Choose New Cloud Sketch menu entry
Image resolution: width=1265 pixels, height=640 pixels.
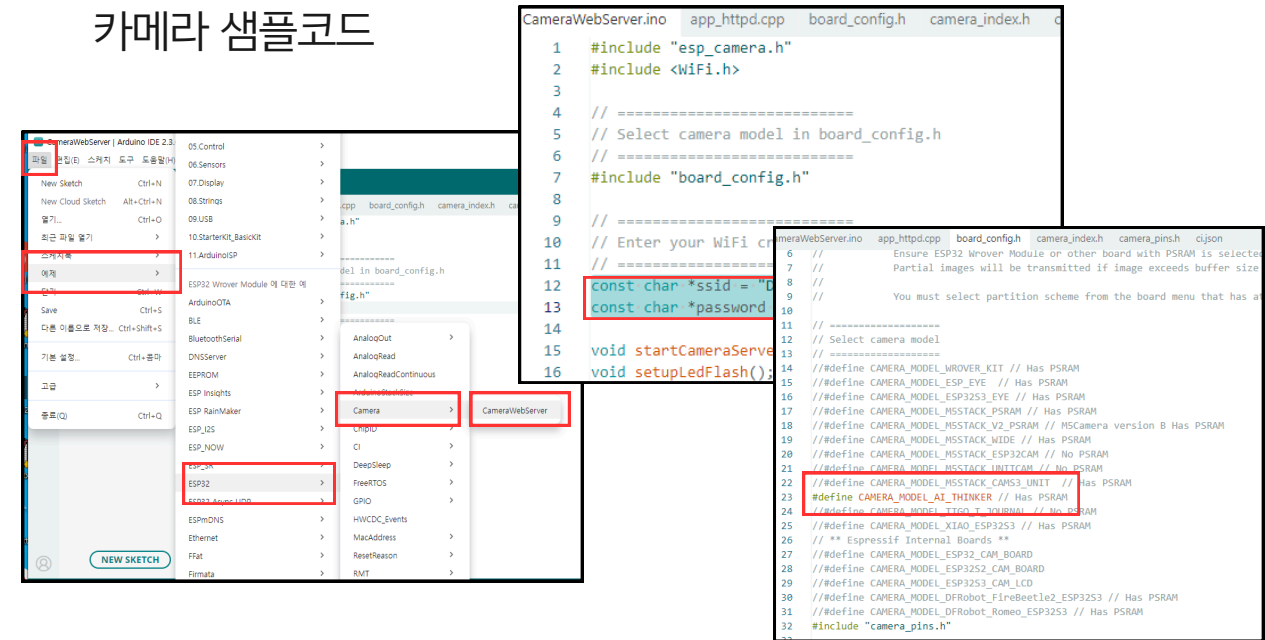click(x=101, y=202)
